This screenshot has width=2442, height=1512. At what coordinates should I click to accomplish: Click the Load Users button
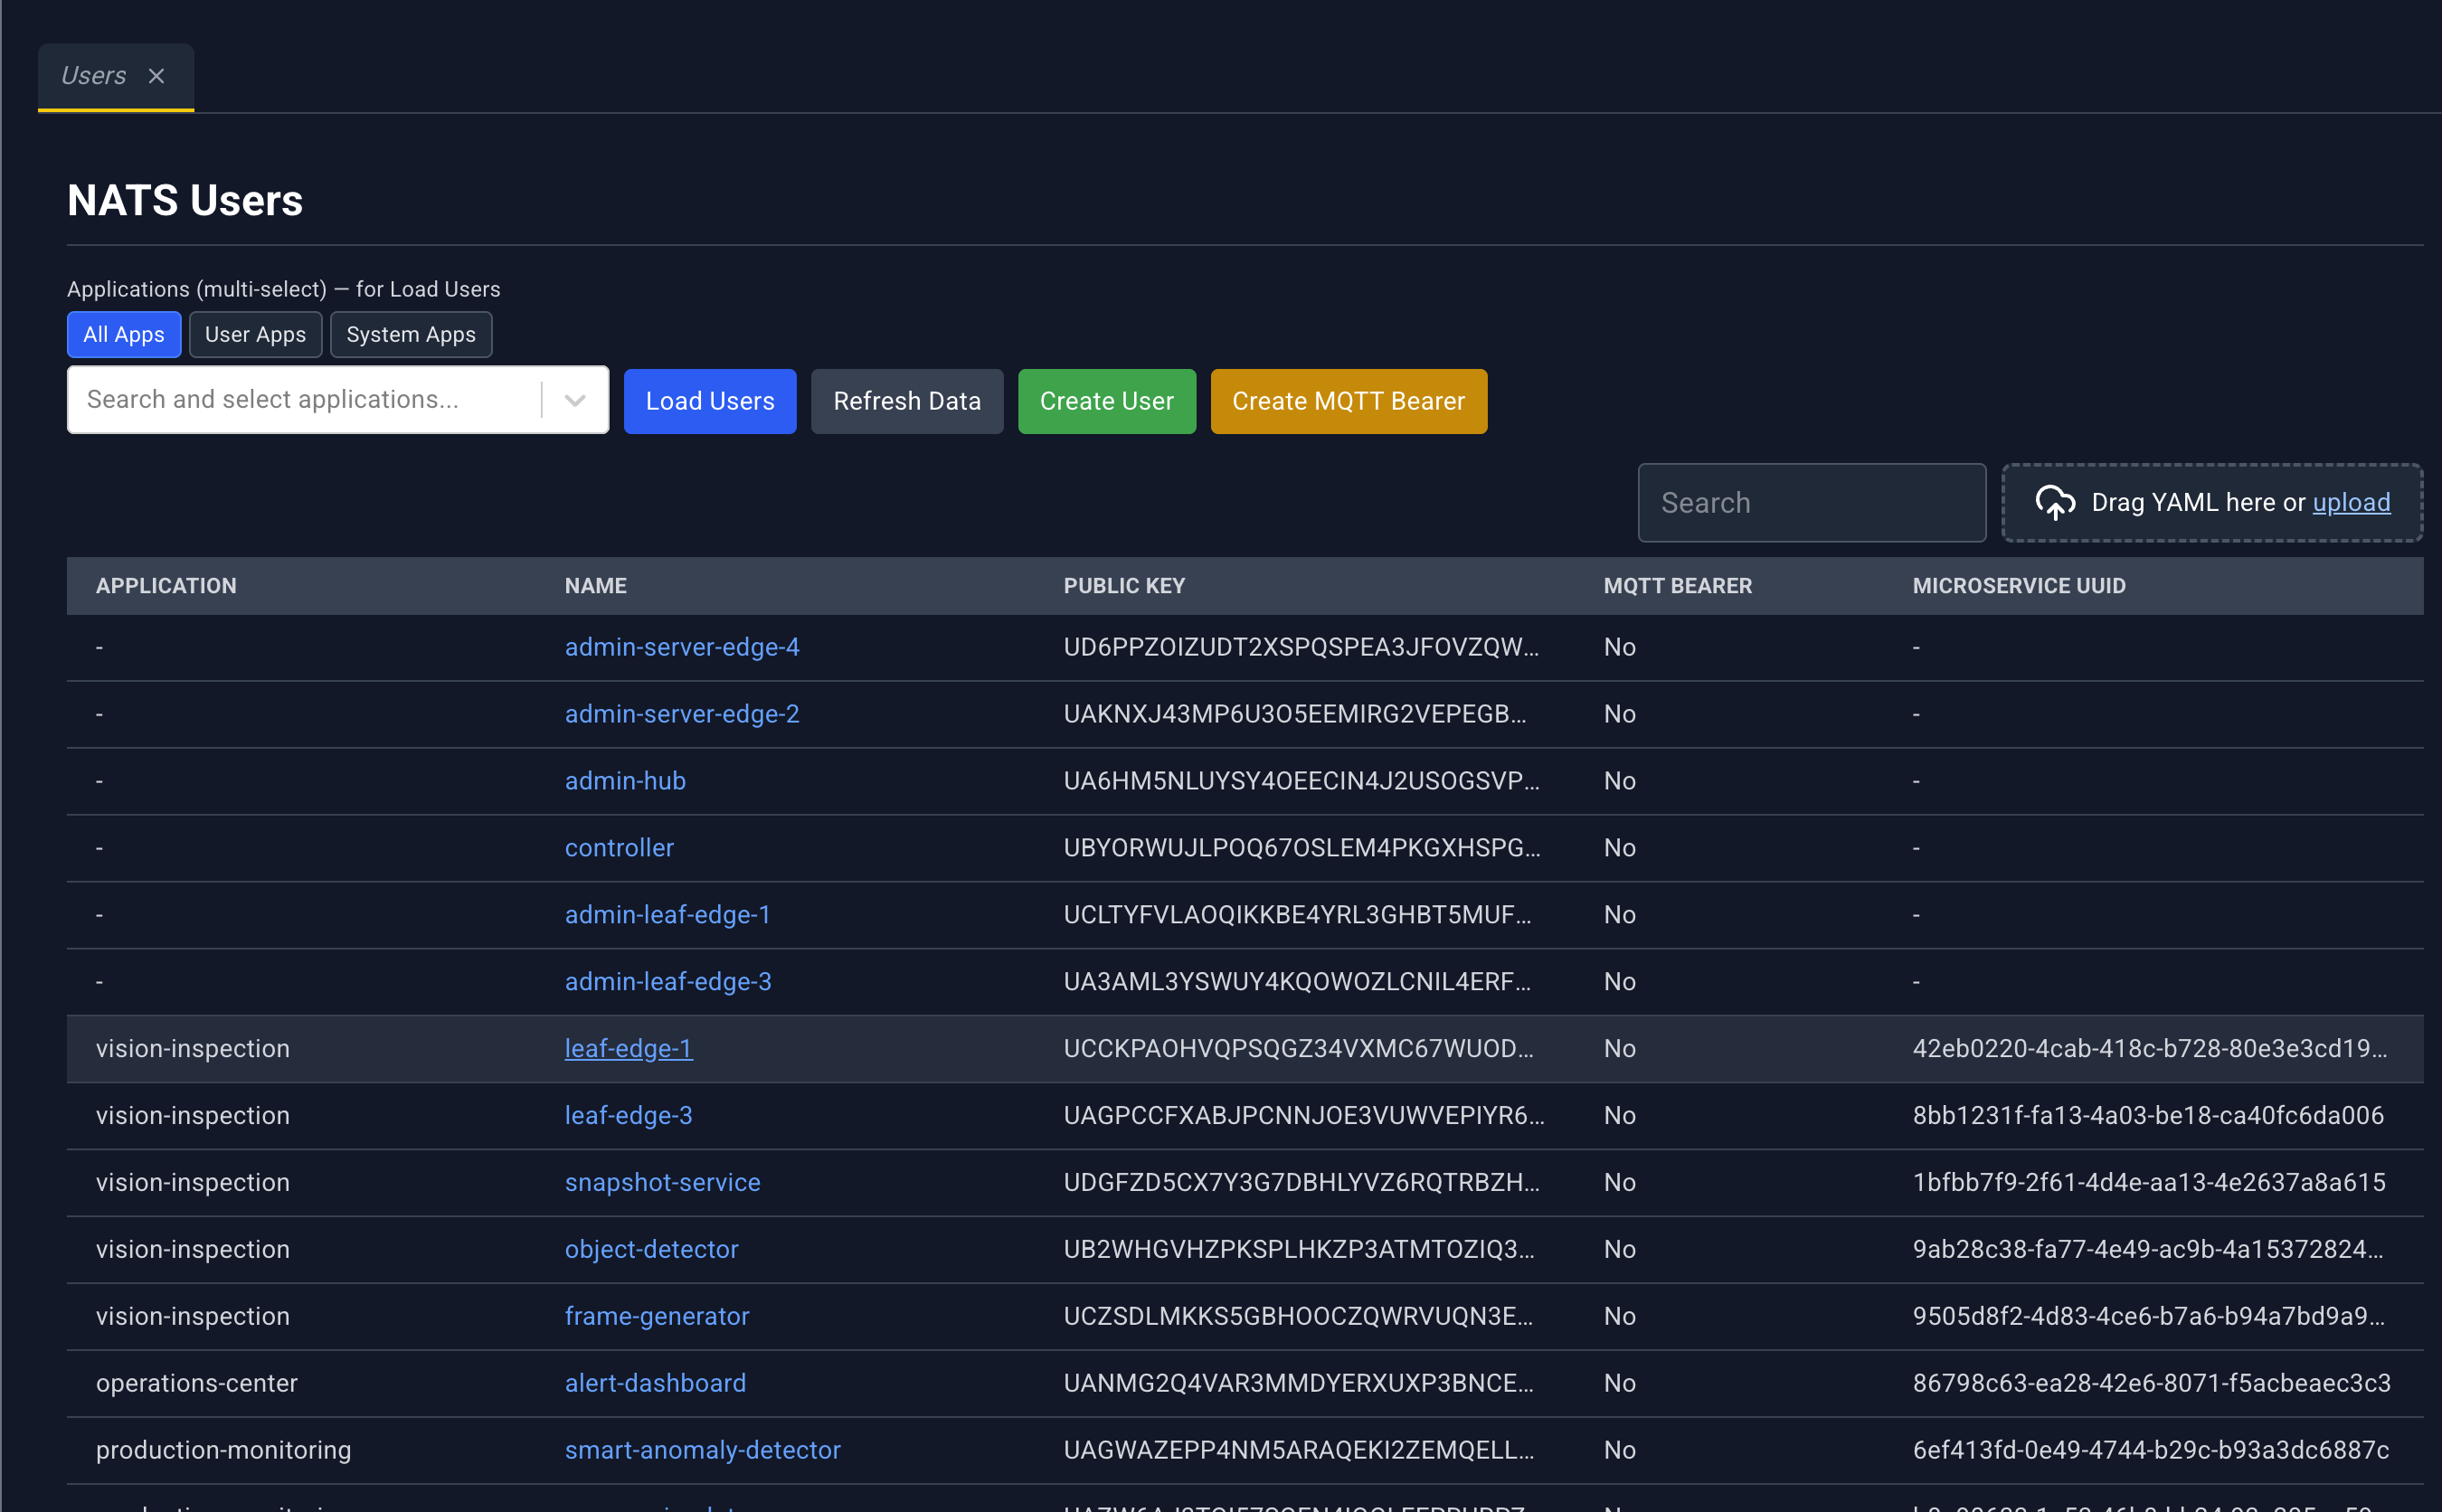tap(710, 401)
